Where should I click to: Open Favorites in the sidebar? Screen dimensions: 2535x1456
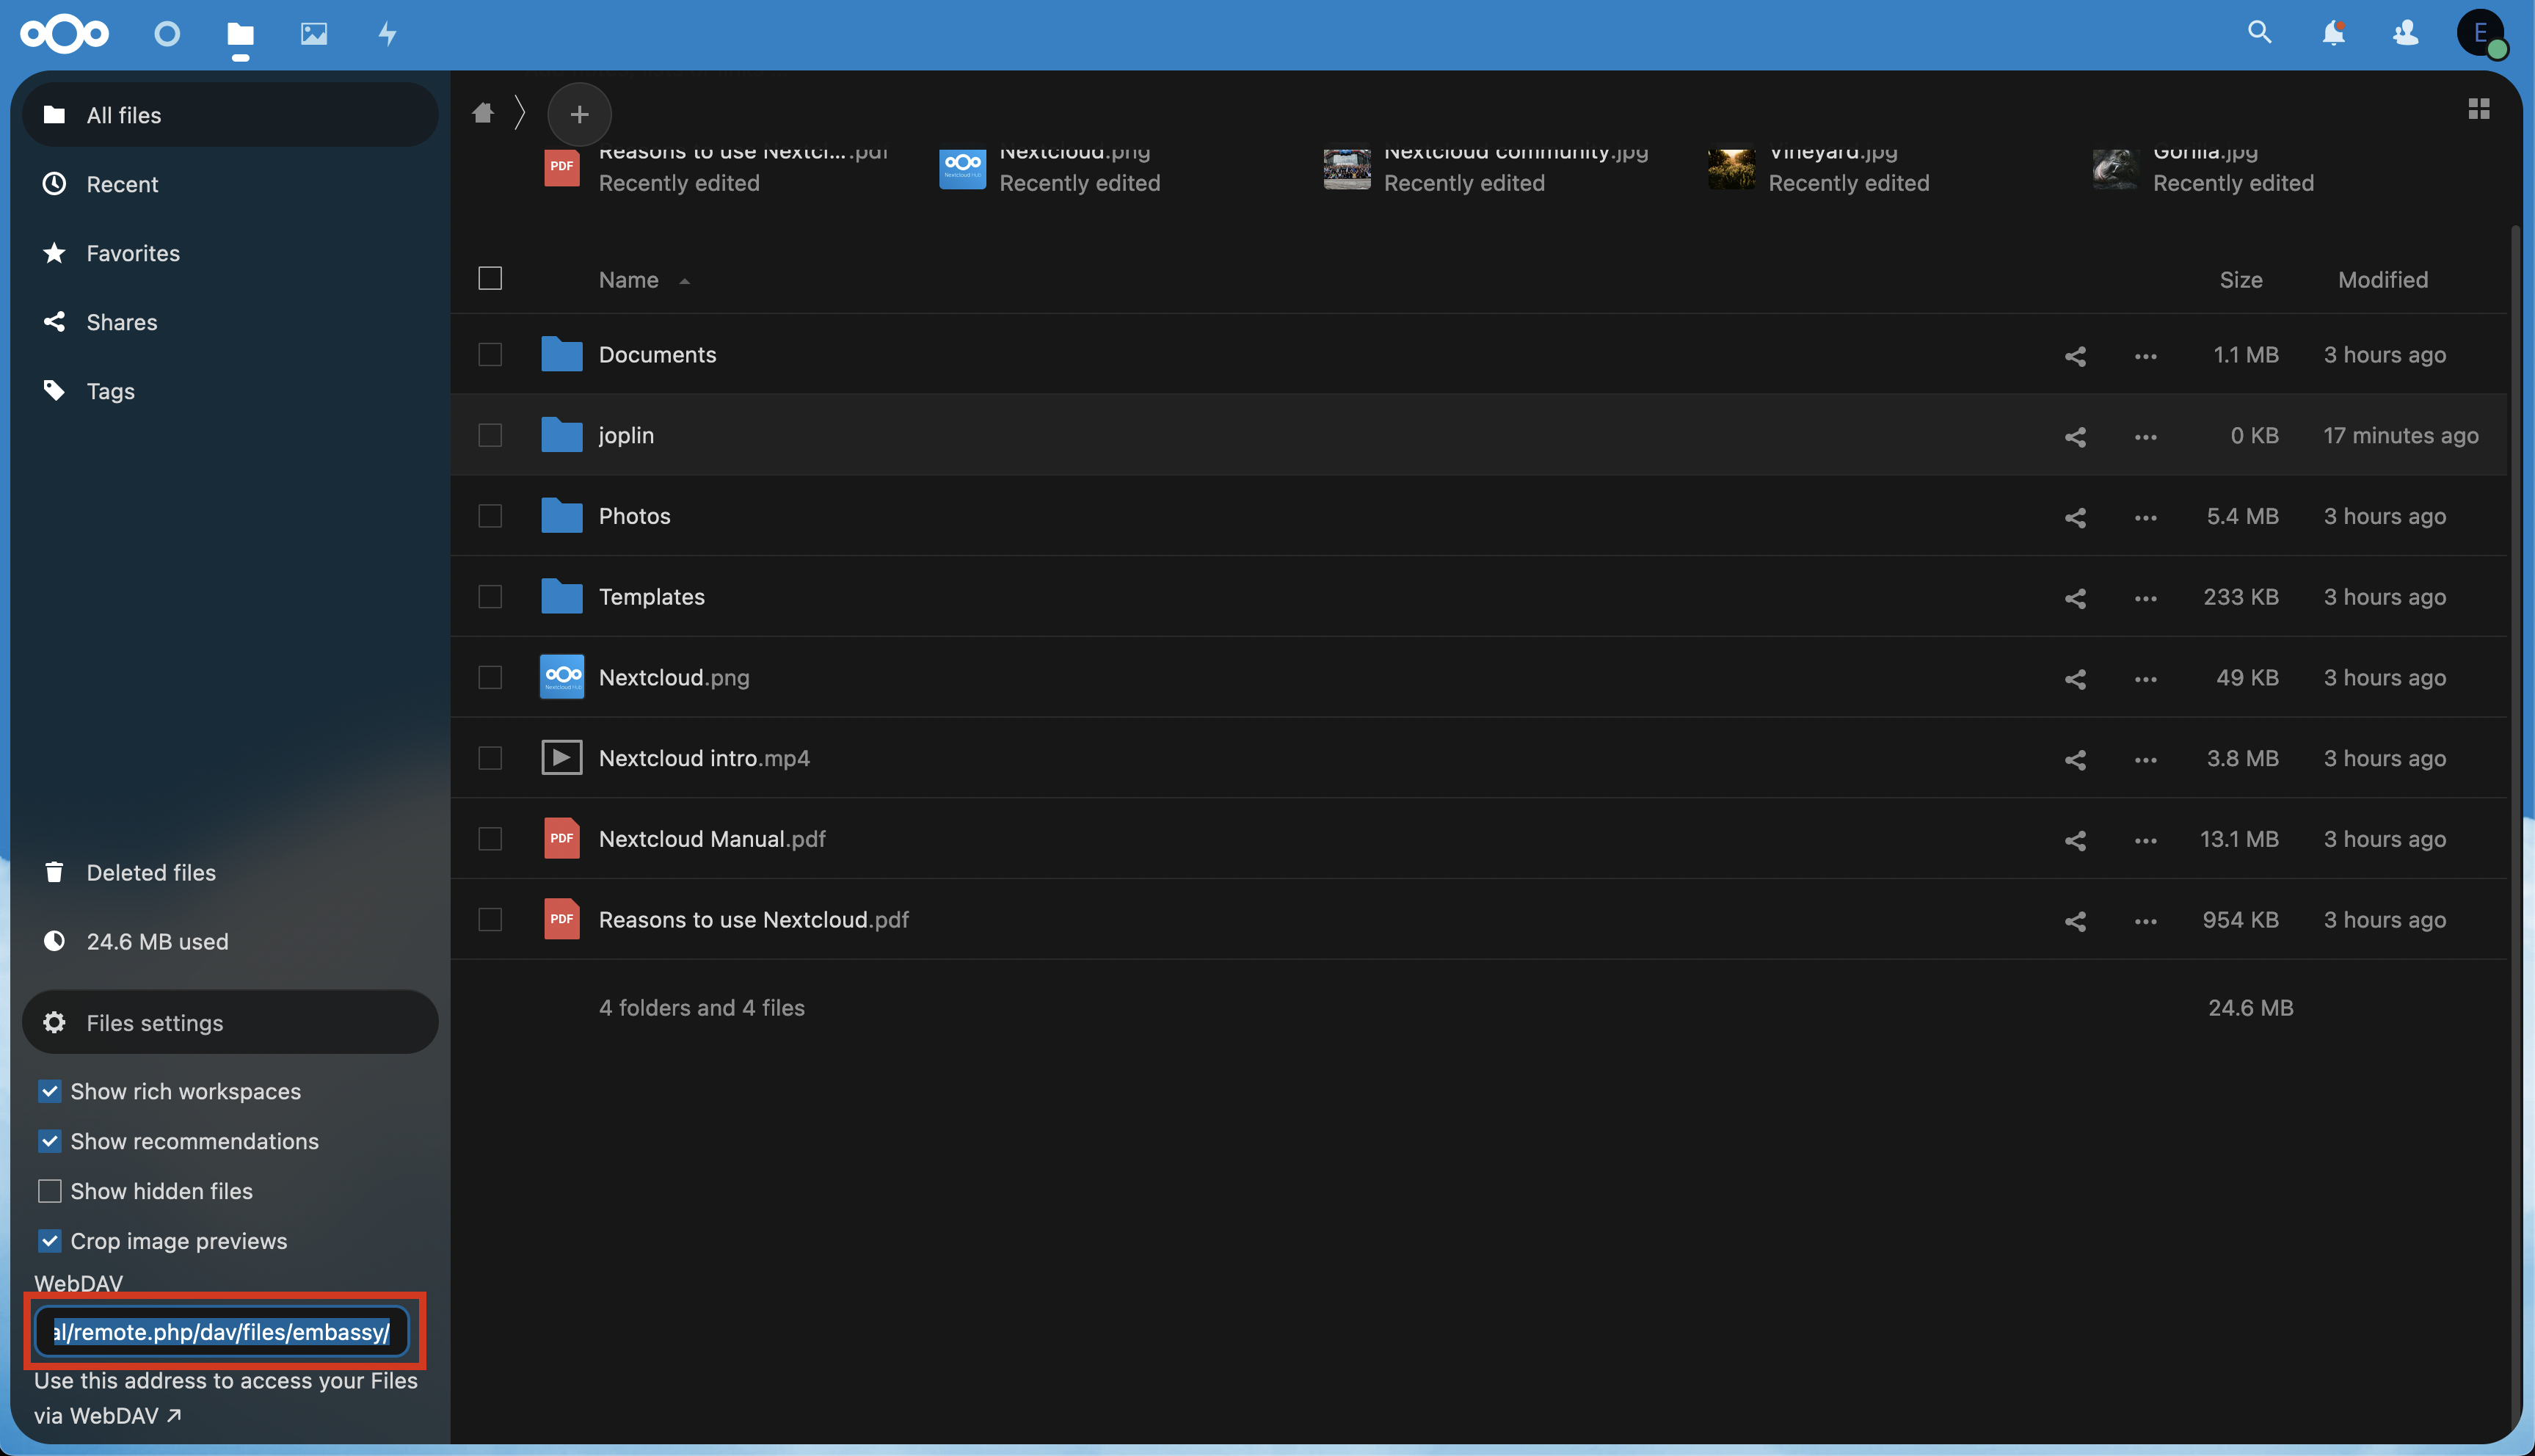click(133, 253)
